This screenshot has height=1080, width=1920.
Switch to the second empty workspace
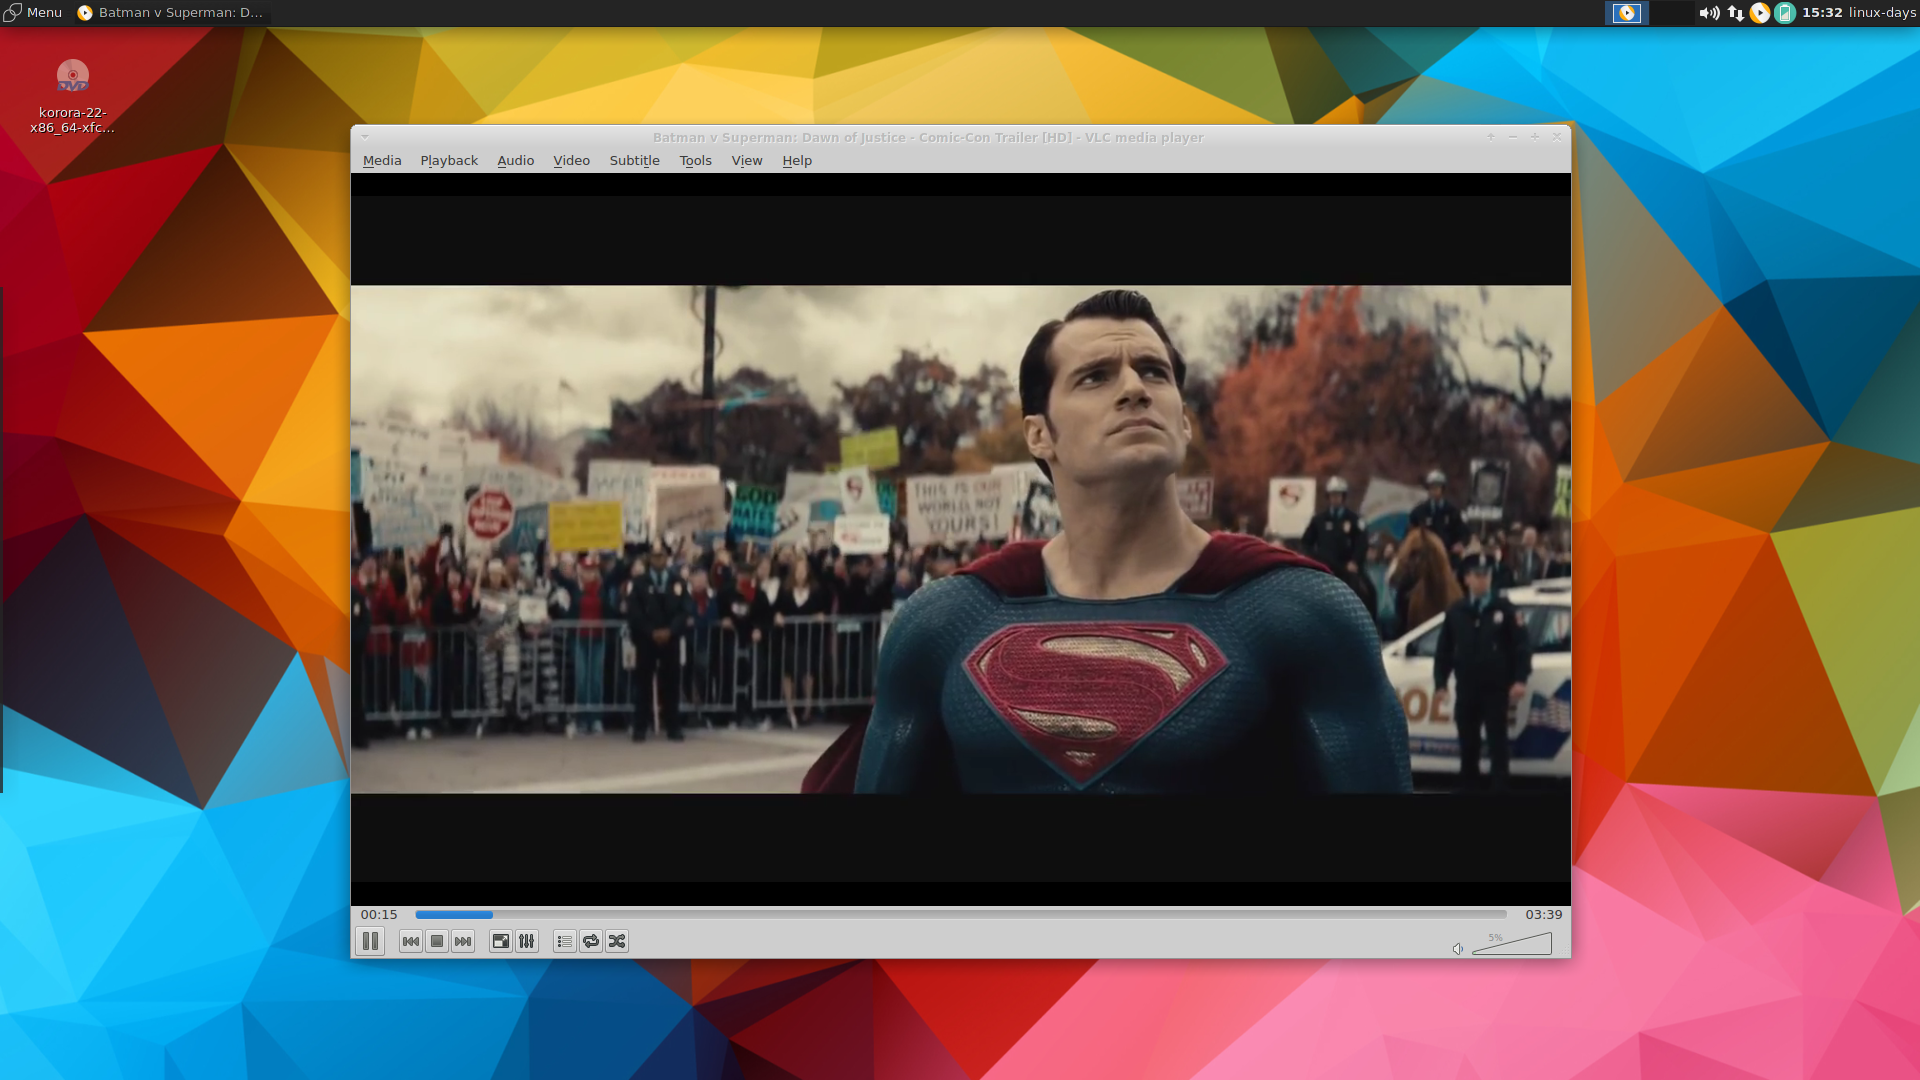(x=1670, y=13)
